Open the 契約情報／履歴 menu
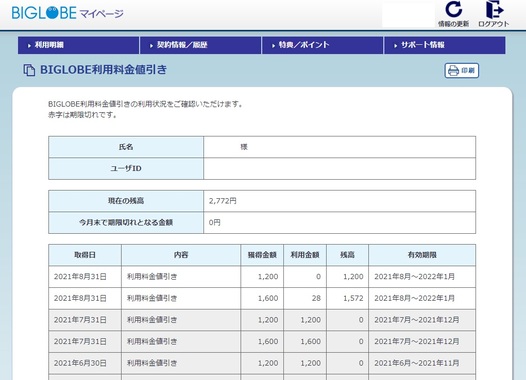The height and width of the screenshot is (380, 526). coord(200,45)
